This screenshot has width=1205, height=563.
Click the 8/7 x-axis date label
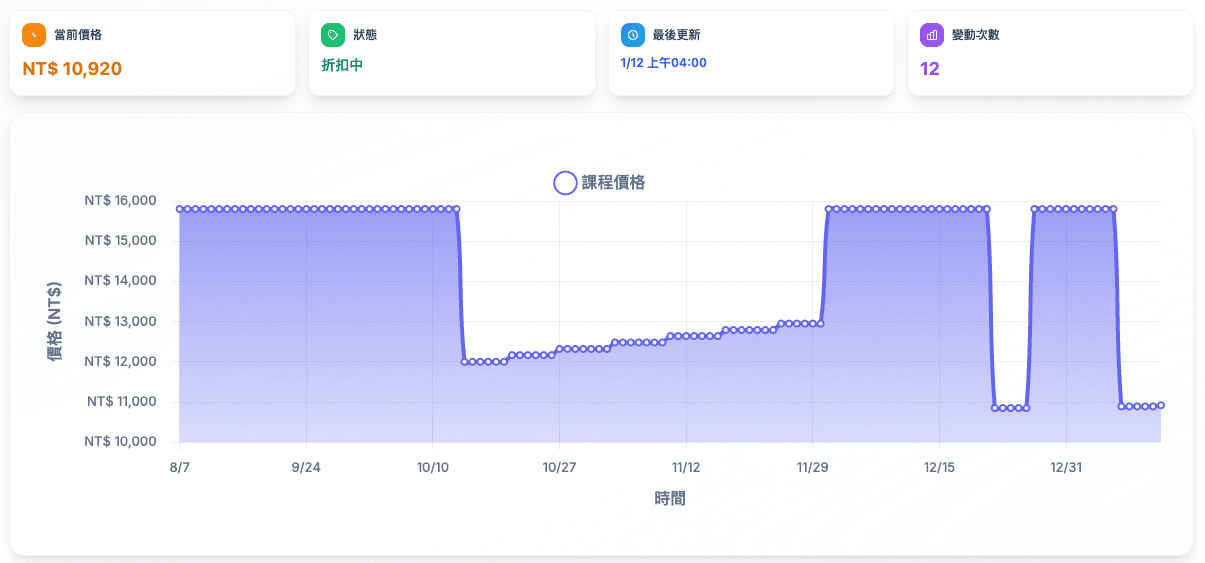pos(179,468)
